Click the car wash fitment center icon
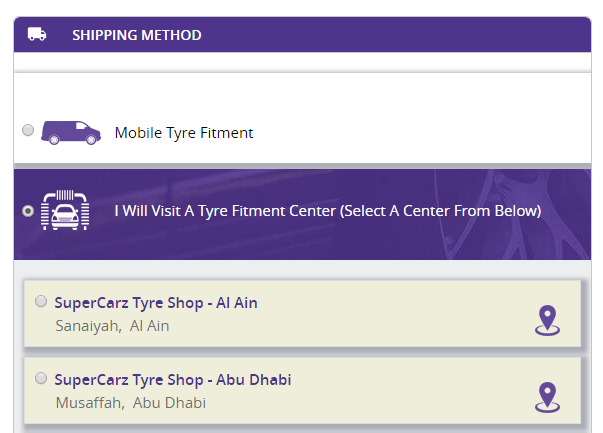Image resolution: width=603 pixels, height=433 pixels. (65, 210)
